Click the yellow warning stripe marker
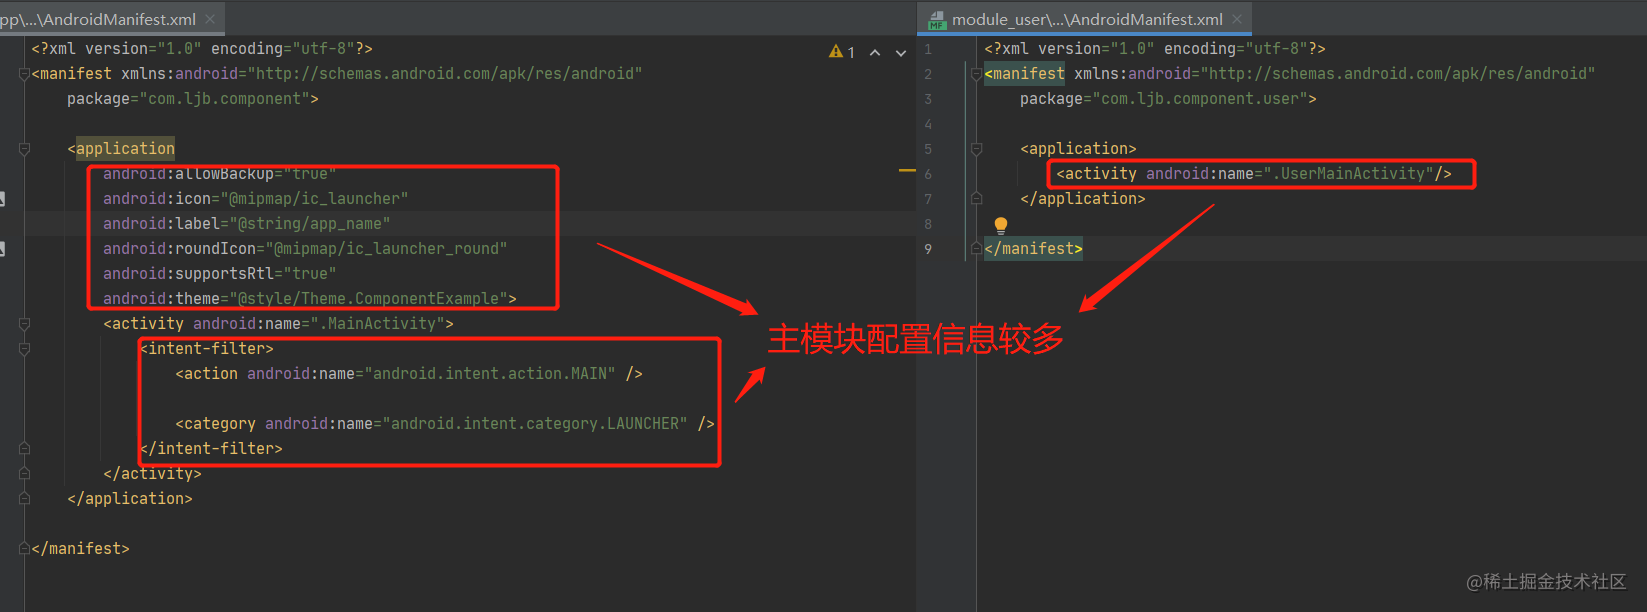 tap(907, 171)
